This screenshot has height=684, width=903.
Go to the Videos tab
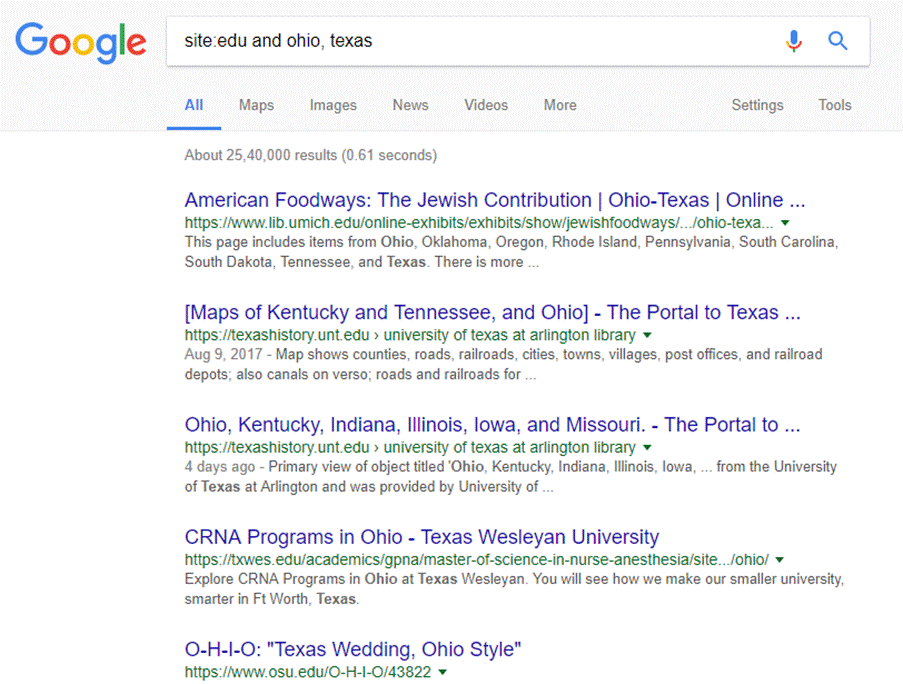[x=486, y=105]
